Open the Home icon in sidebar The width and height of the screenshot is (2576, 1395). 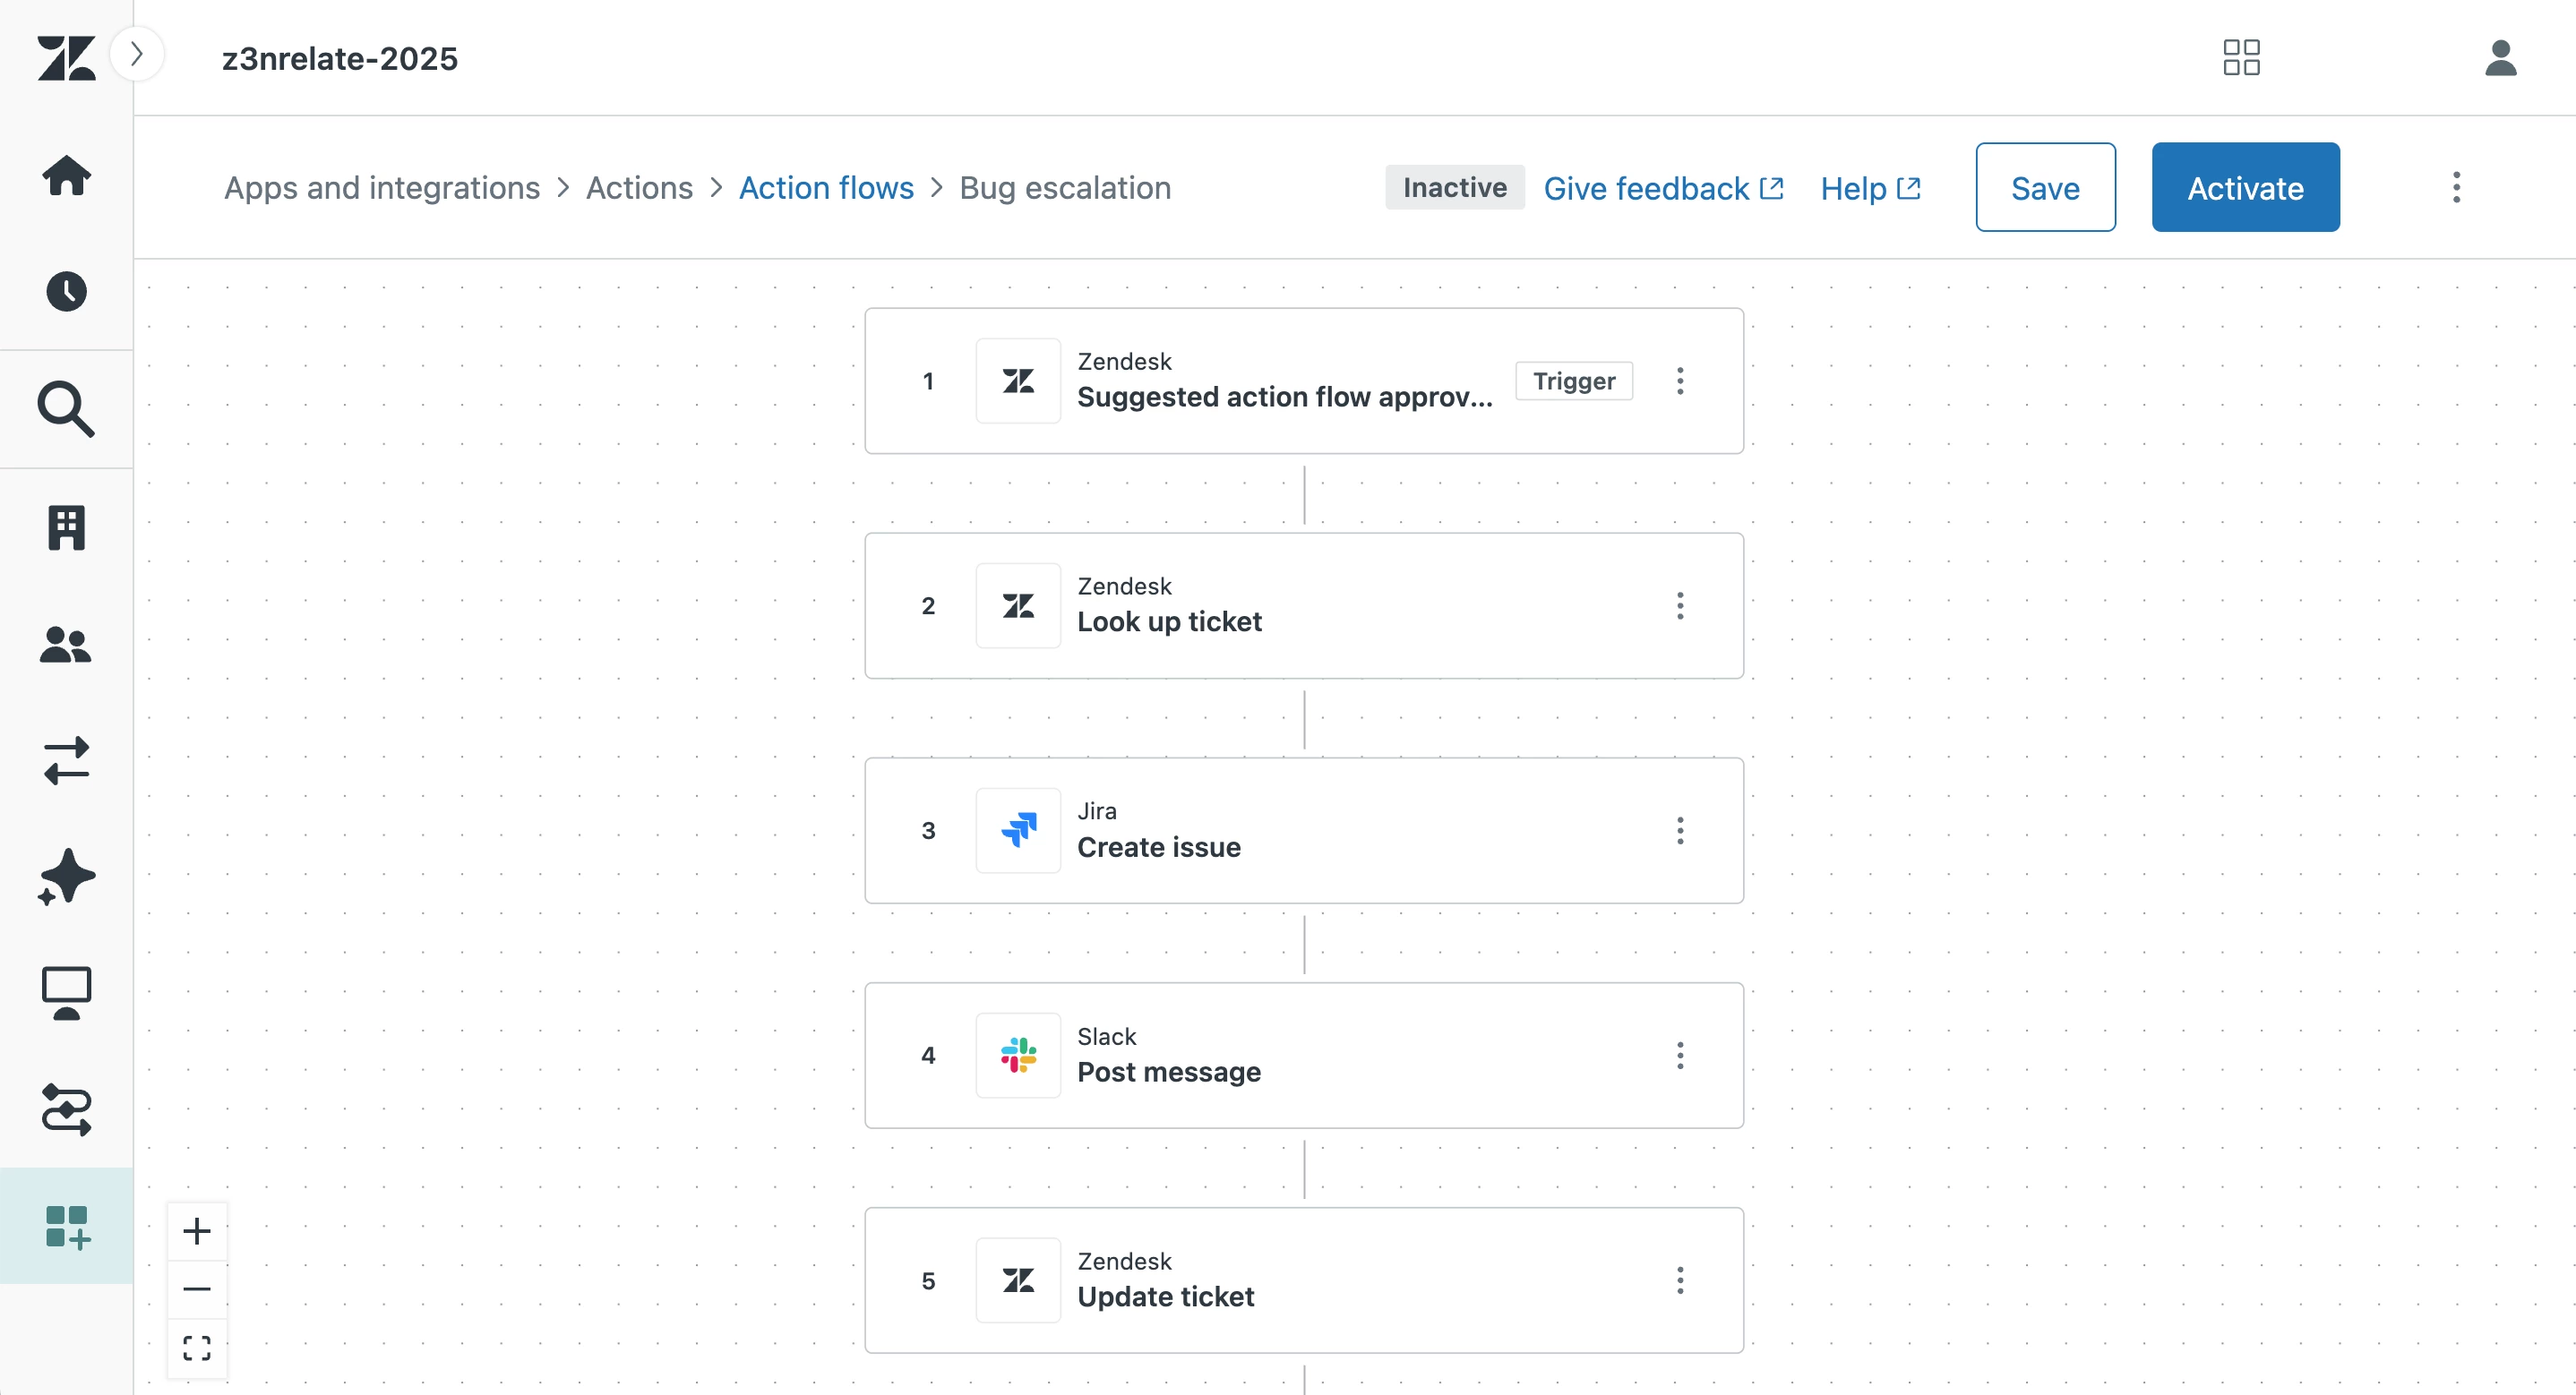tap(66, 176)
